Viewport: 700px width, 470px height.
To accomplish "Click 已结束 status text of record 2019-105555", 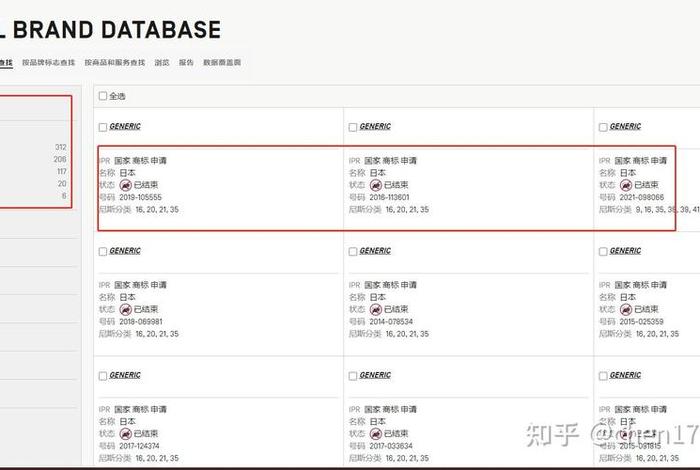I will pyautogui.click(x=146, y=185).
